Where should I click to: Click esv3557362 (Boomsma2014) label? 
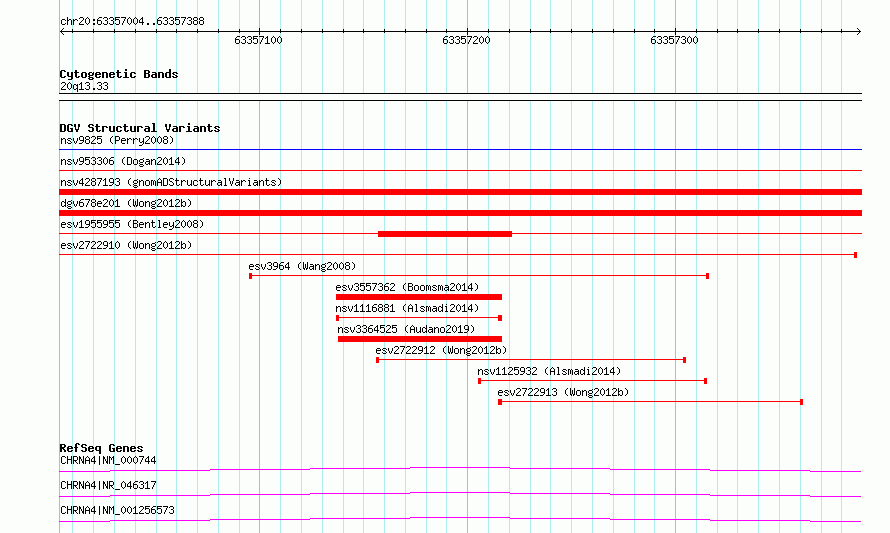coord(407,287)
